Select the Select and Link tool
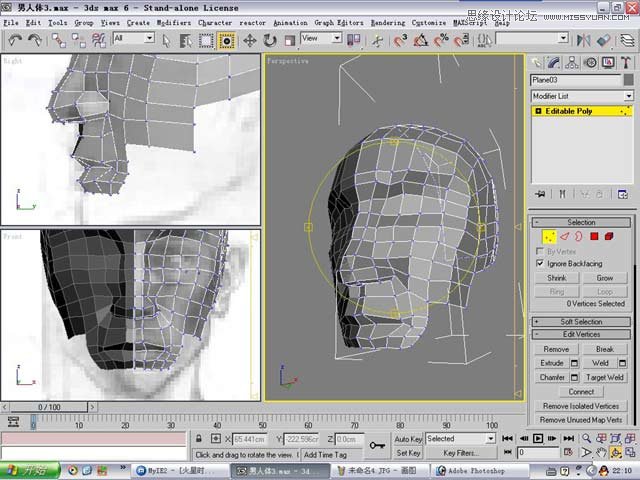 point(59,40)
